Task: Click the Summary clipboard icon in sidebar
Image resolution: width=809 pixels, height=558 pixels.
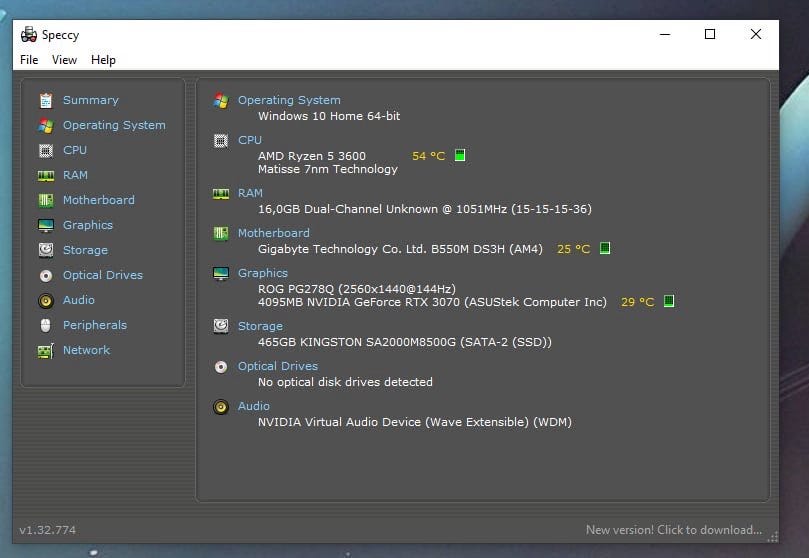Action: [x=46, y=101]
